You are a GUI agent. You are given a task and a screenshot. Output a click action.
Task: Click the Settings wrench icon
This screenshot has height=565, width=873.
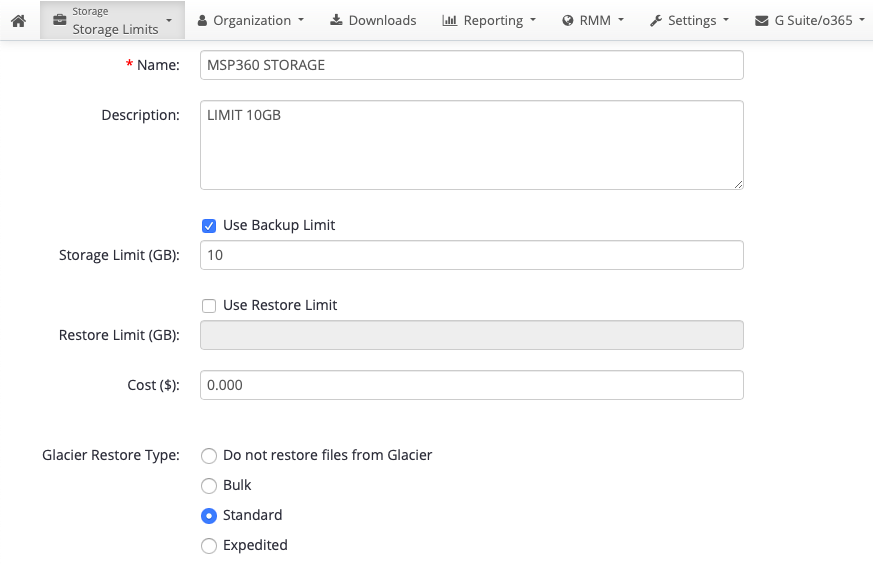click(656, 21)
